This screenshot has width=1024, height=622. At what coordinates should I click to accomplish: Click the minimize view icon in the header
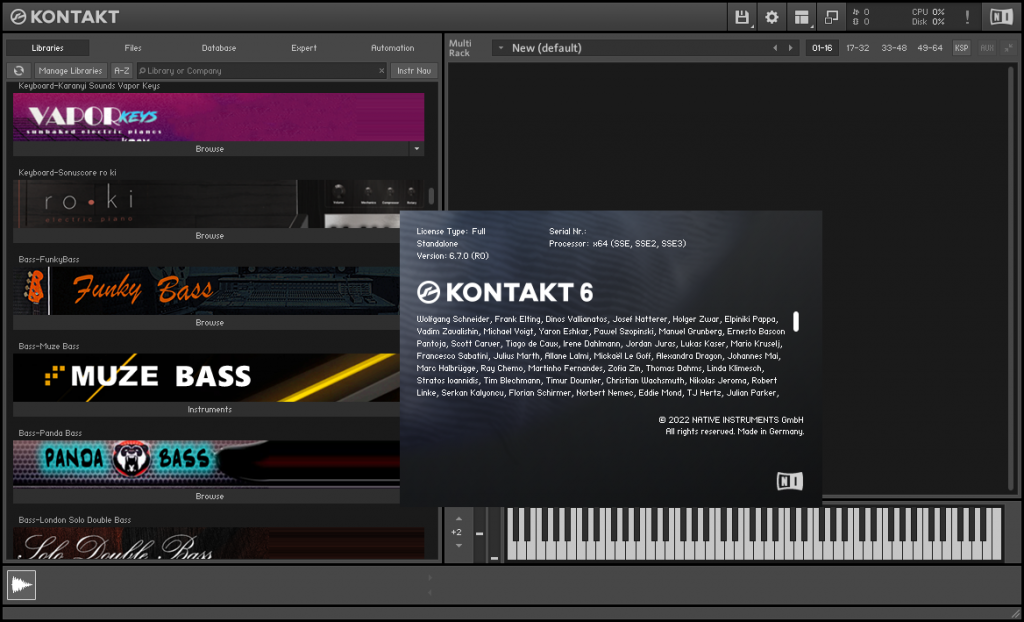pos(831,17)
